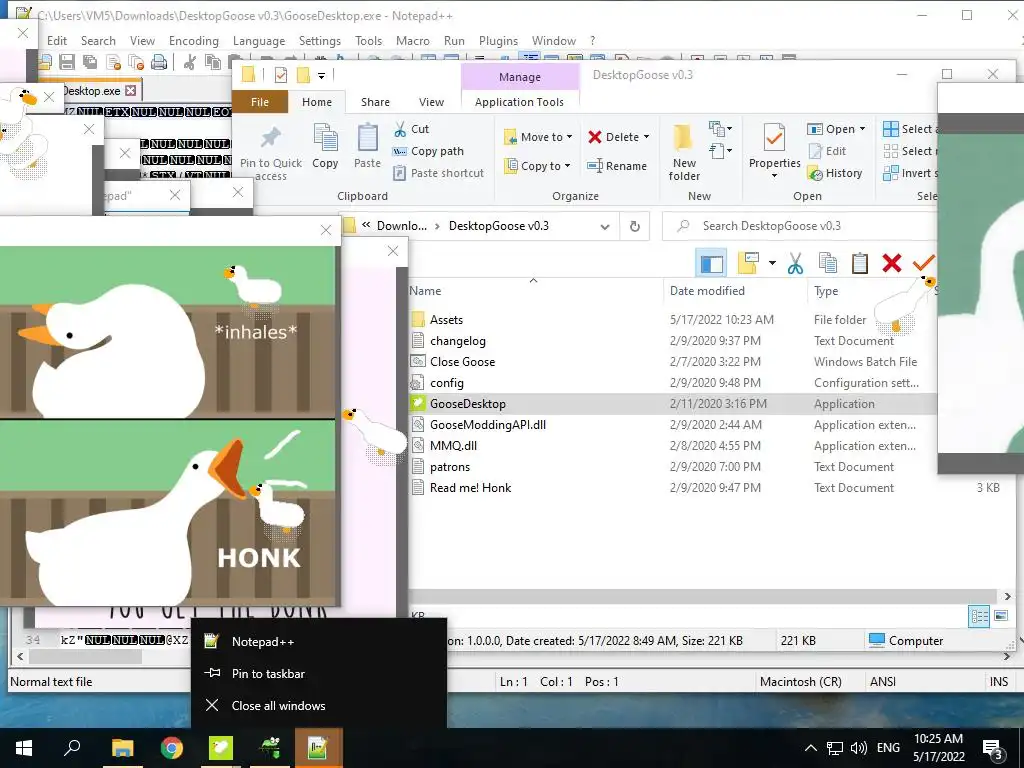Click File Explorer icon on taskbar
1024x768 pixels.
click(122, 748)
